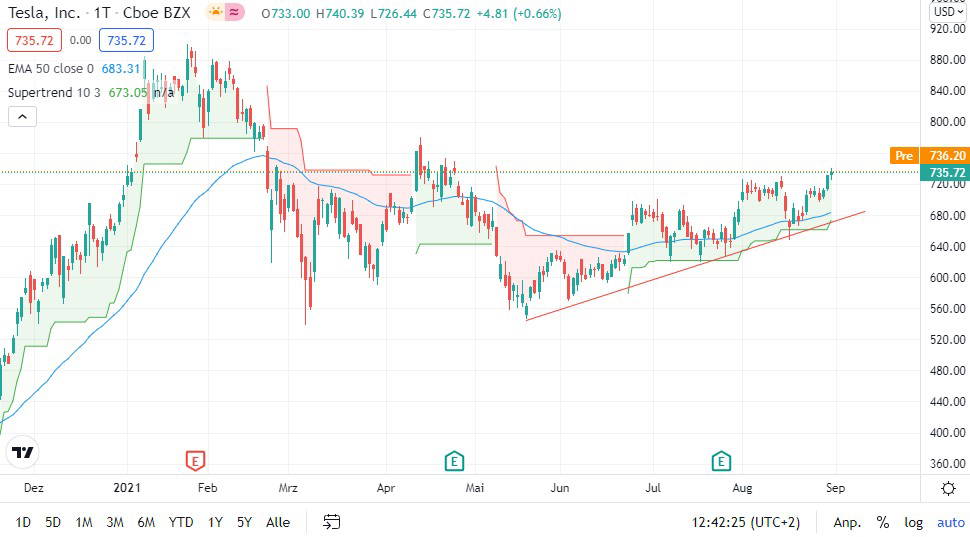Image resolution: width=970 pixels, height=537 pixels.
Task: Select the 1D time range
Action: pyautogui.click(x=23, y=522)
